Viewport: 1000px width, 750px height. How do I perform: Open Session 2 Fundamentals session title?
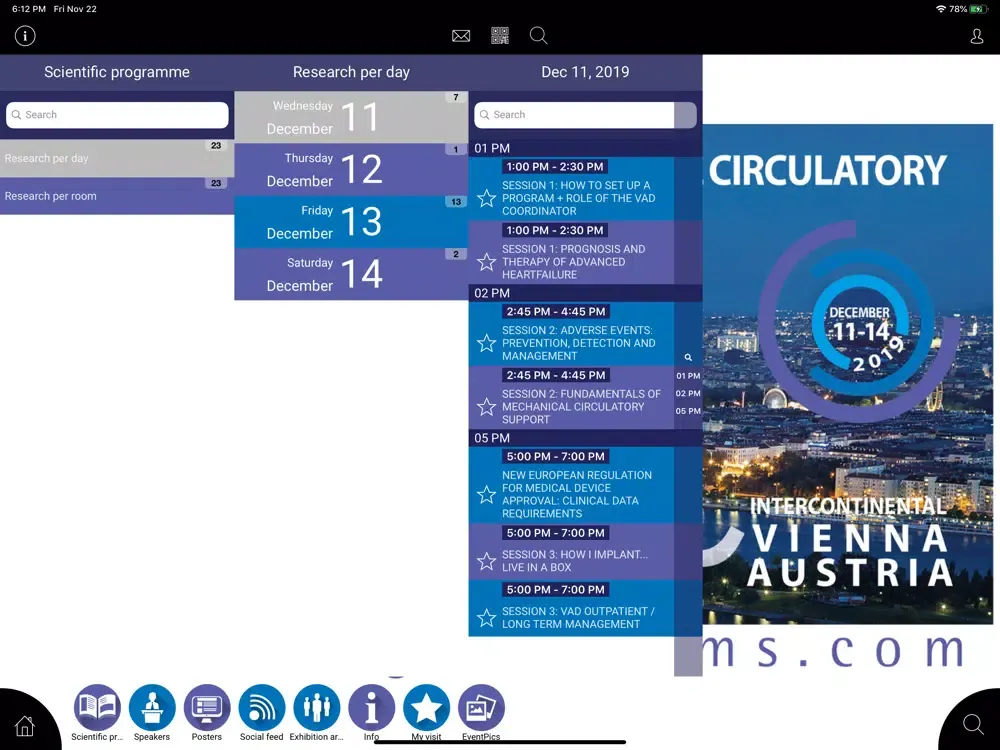click(581, 407)
